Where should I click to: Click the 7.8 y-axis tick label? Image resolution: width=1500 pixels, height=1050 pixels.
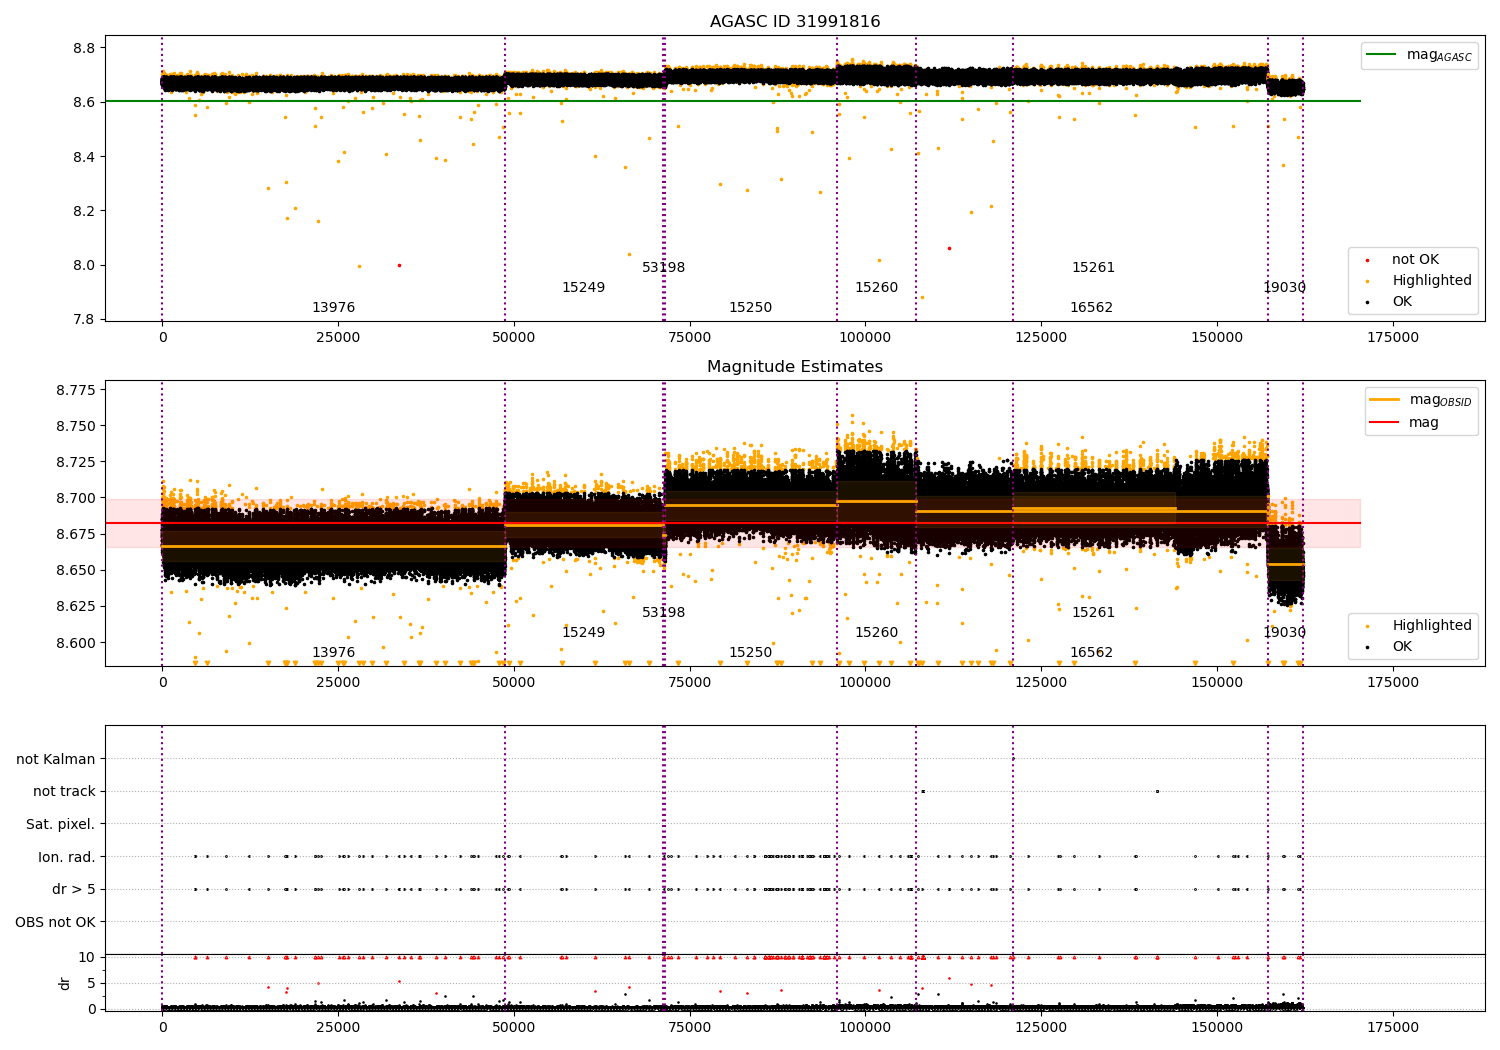coord(84,320)
